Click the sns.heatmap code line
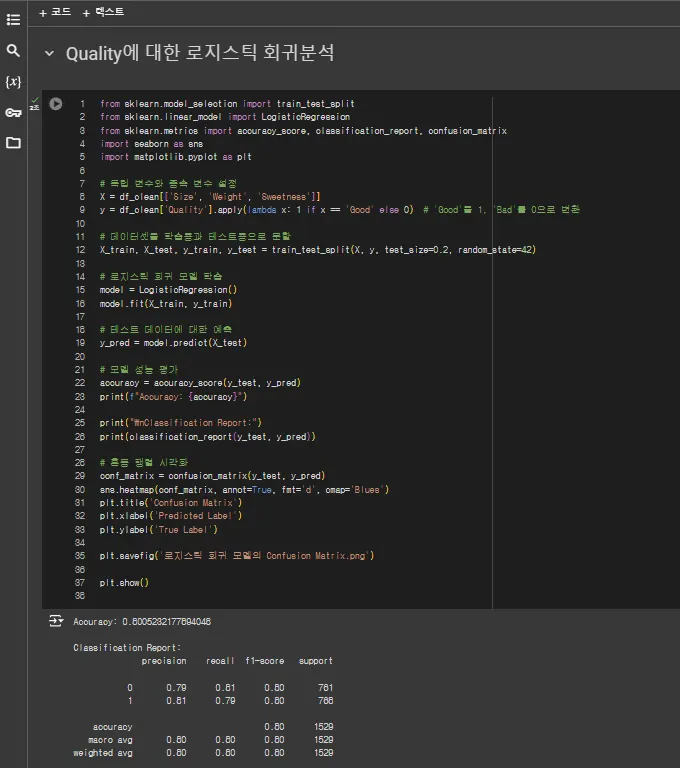The height and width of the screenshot is (768, 680). [x=243, y=489]
